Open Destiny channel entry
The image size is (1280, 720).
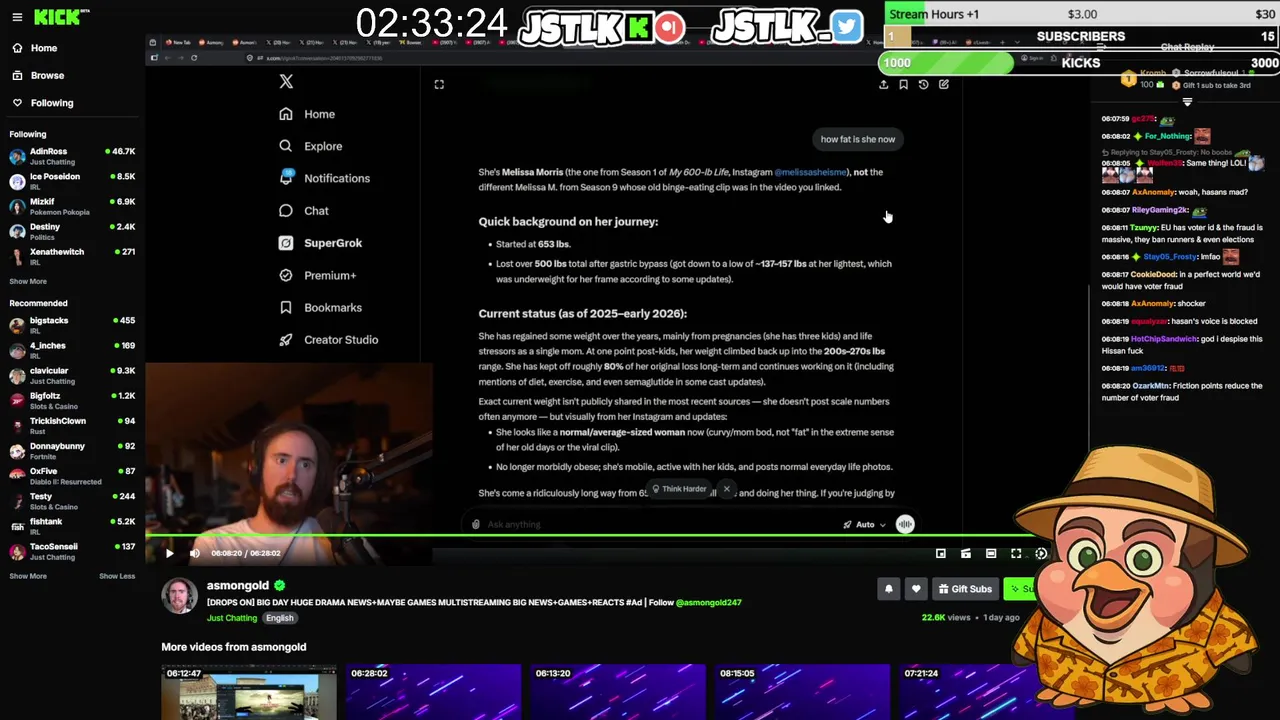click(72, 231)
